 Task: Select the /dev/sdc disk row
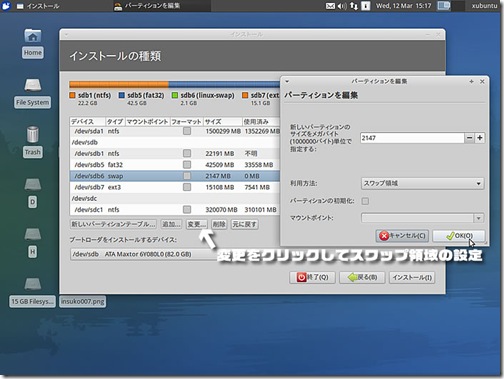pos(175,198)
